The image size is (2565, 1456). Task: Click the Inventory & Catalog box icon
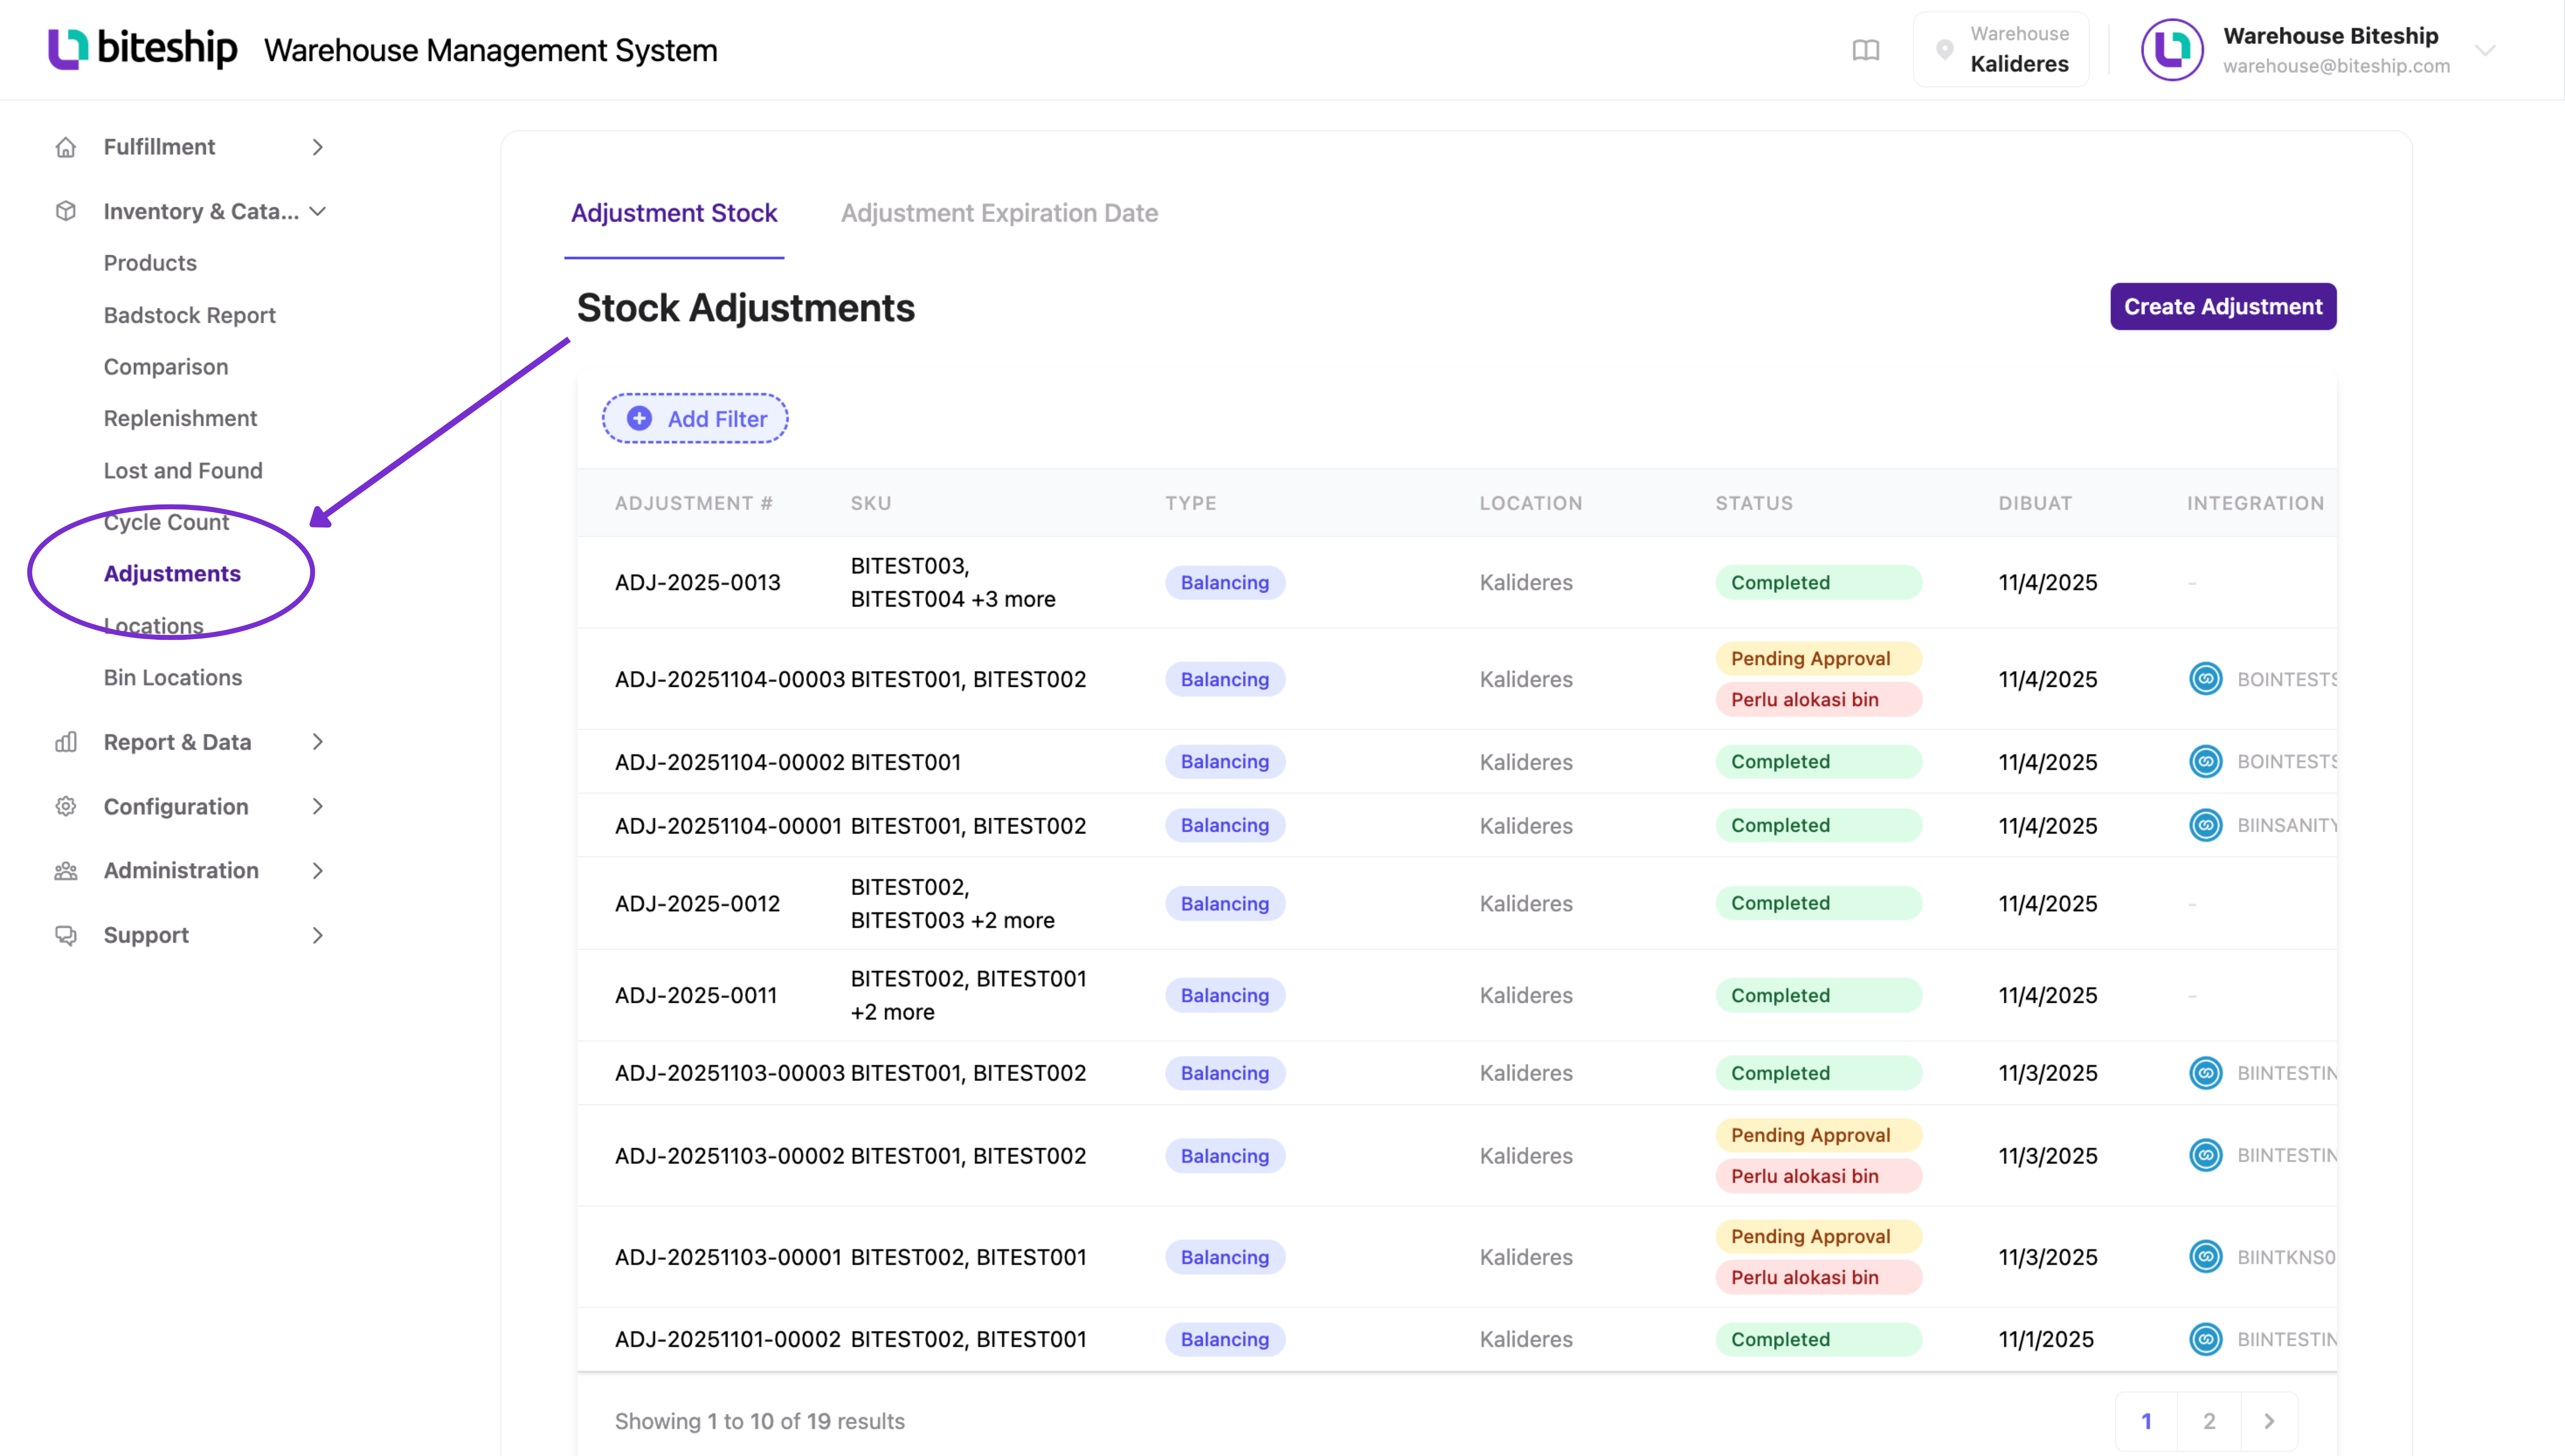coord(66,211)
